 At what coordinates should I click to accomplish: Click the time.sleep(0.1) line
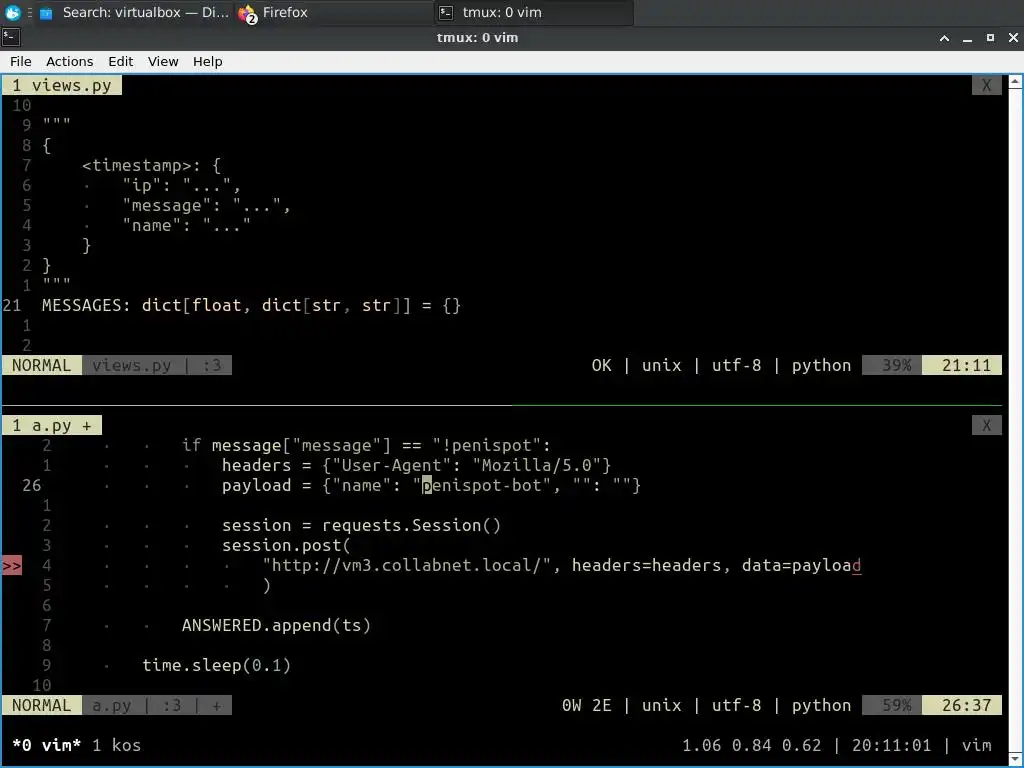[x=216, y=665]
